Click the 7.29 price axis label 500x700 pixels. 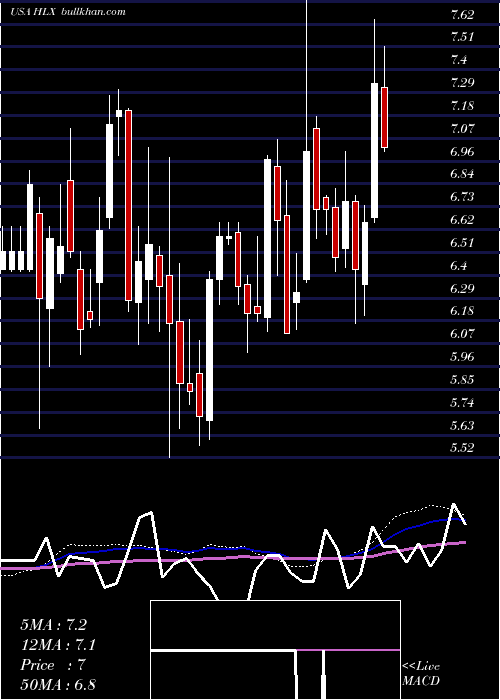[x=462, y=83]
